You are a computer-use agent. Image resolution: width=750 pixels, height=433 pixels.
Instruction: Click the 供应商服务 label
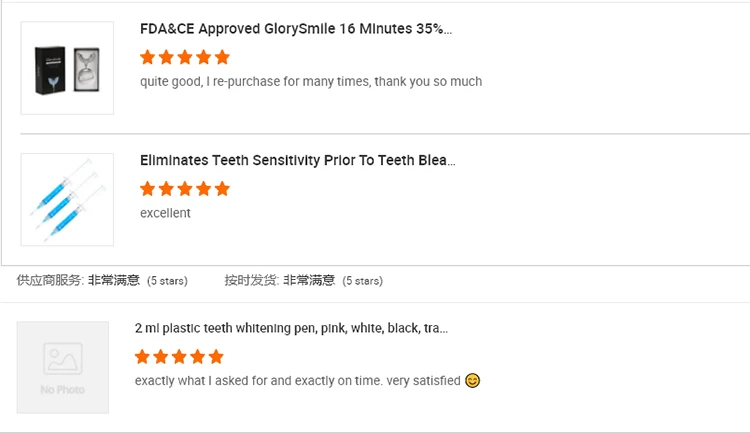(49, 281)
